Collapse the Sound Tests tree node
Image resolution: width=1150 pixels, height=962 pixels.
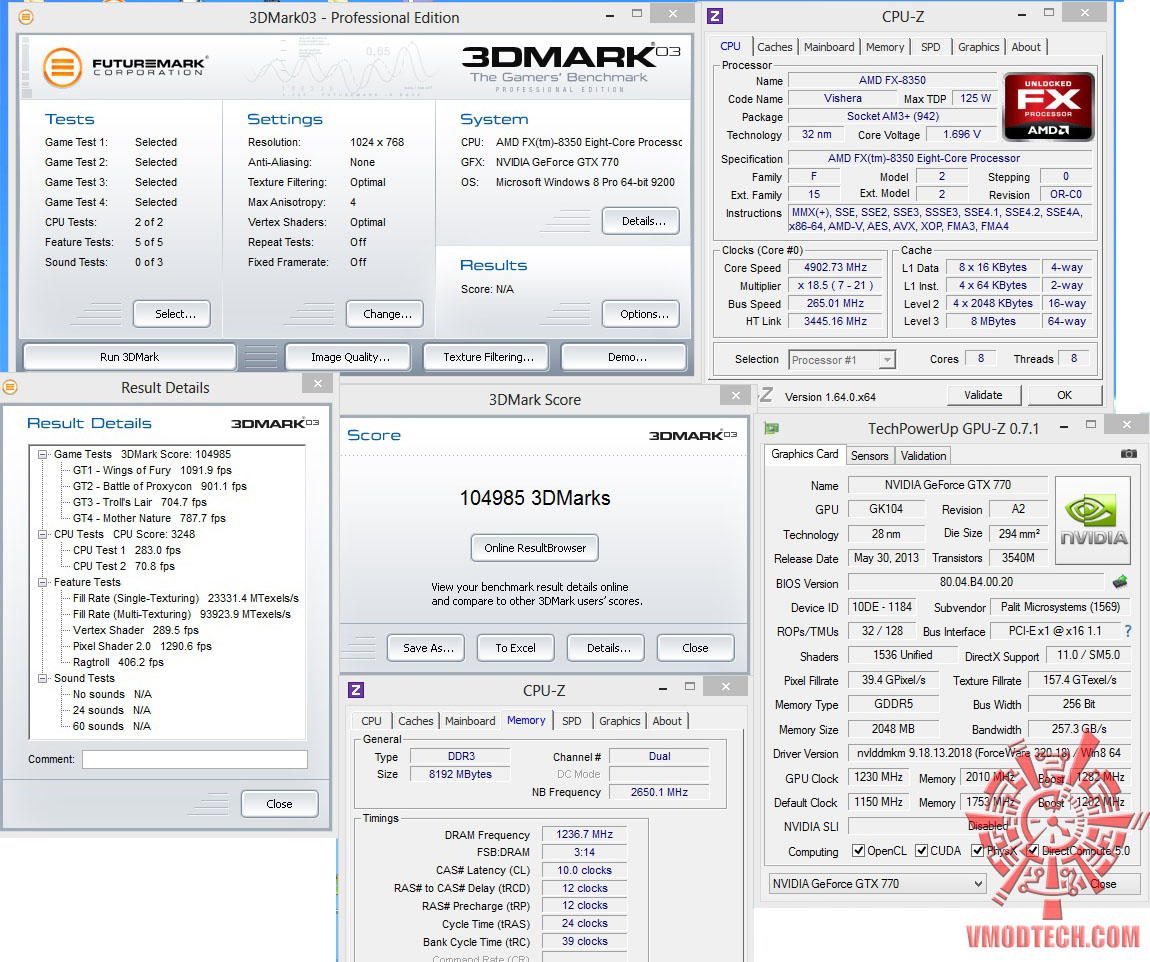[x=43, y=678]
